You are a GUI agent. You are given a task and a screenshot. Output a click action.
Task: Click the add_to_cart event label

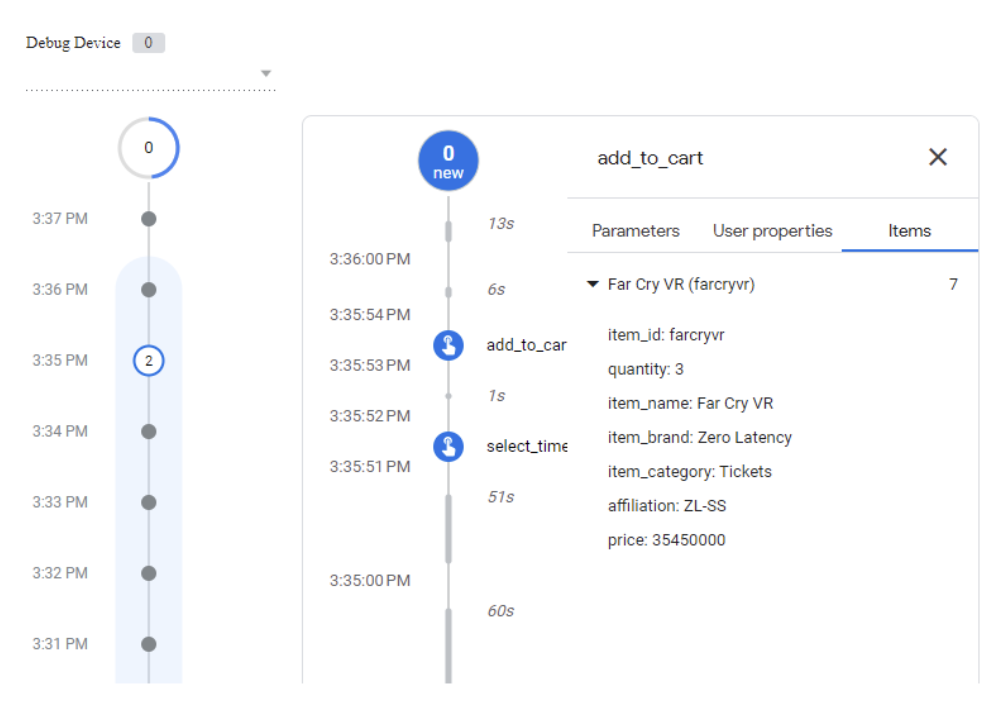526,345
